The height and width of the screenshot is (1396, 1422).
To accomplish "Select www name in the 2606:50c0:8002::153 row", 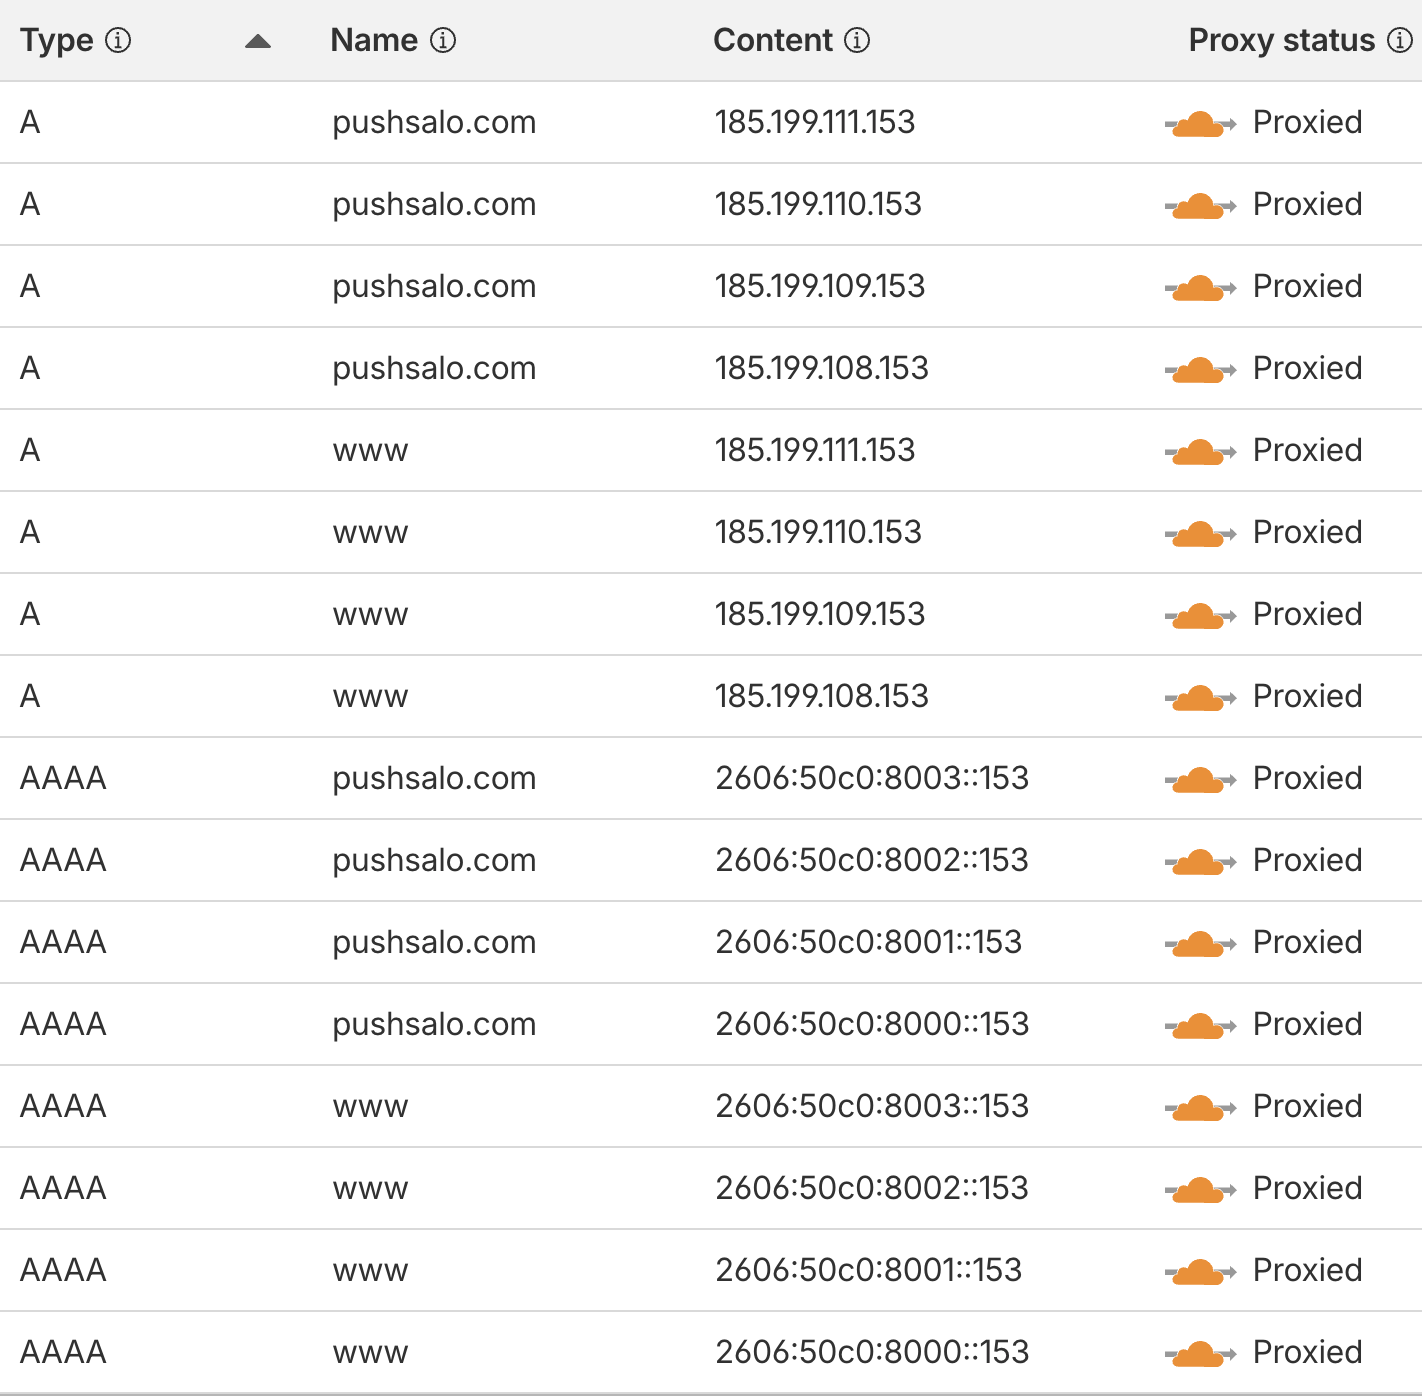I will click(370, 1188).
